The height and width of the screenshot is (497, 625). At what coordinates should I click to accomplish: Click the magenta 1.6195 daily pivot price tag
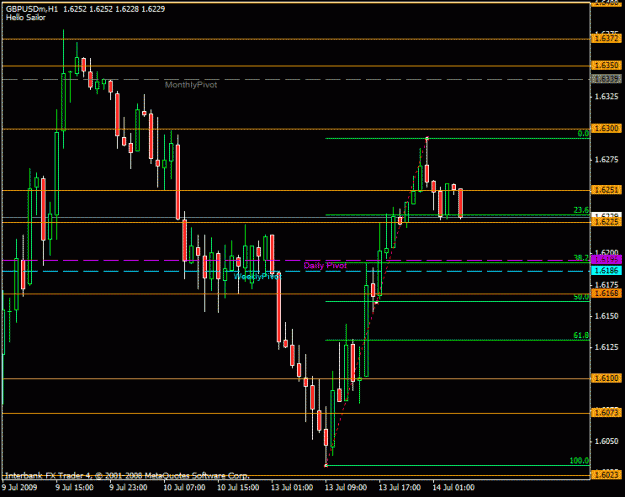[x=606, y=260]
